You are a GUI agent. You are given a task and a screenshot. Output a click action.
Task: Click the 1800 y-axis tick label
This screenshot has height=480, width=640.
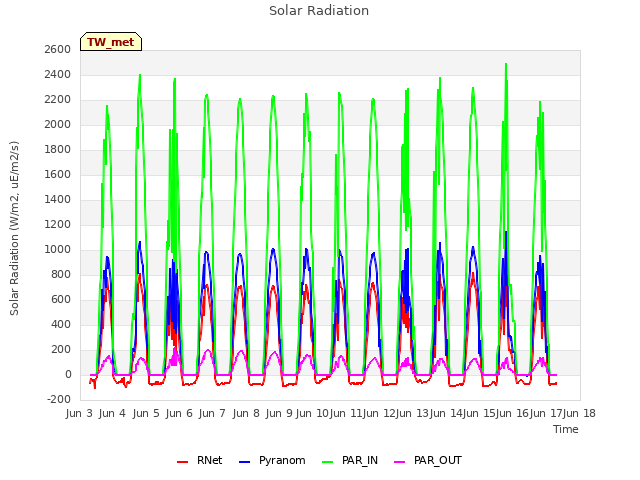coord(58,149)
